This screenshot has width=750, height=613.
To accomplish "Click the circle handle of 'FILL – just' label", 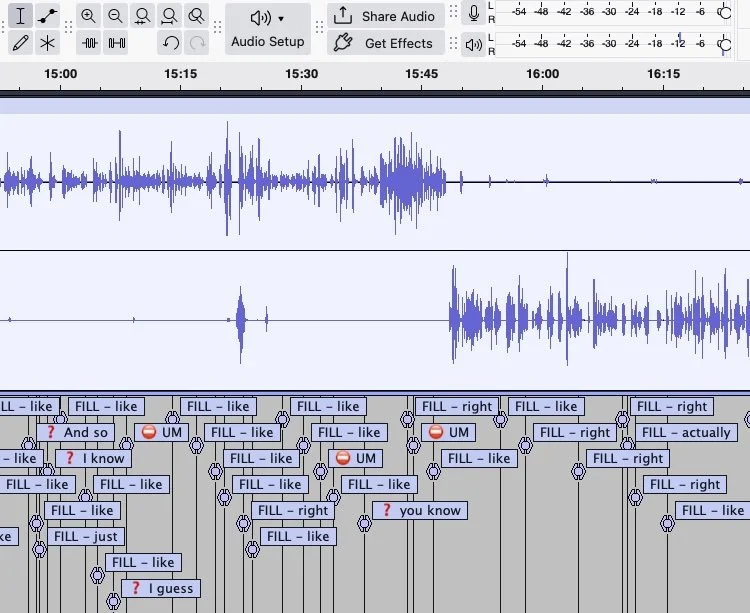I will click(39, 549).
